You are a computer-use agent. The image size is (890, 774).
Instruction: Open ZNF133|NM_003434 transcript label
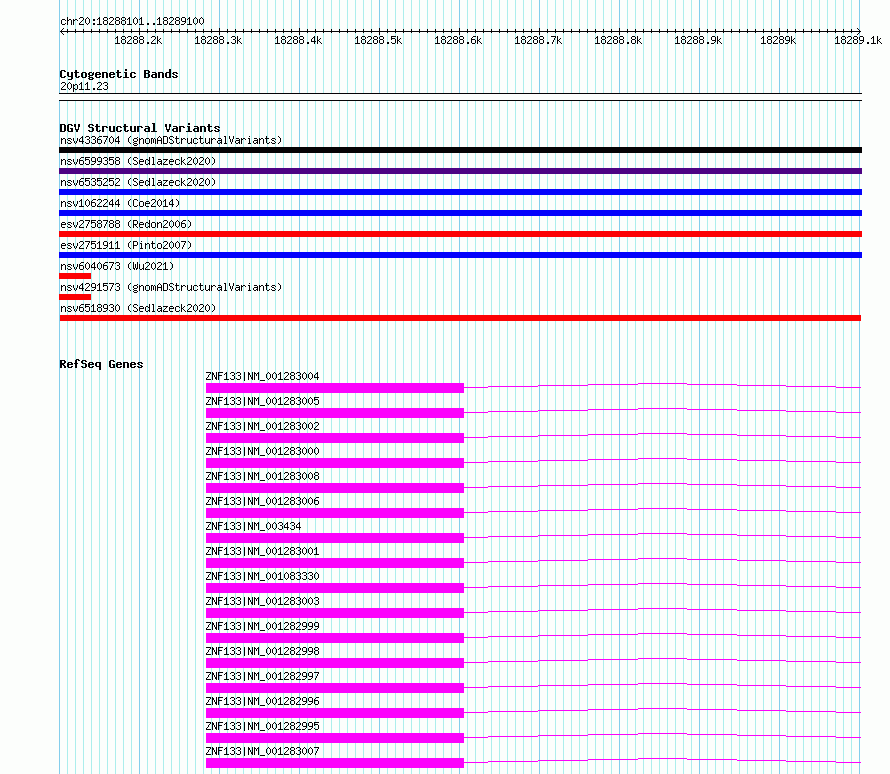coord(253,526)
